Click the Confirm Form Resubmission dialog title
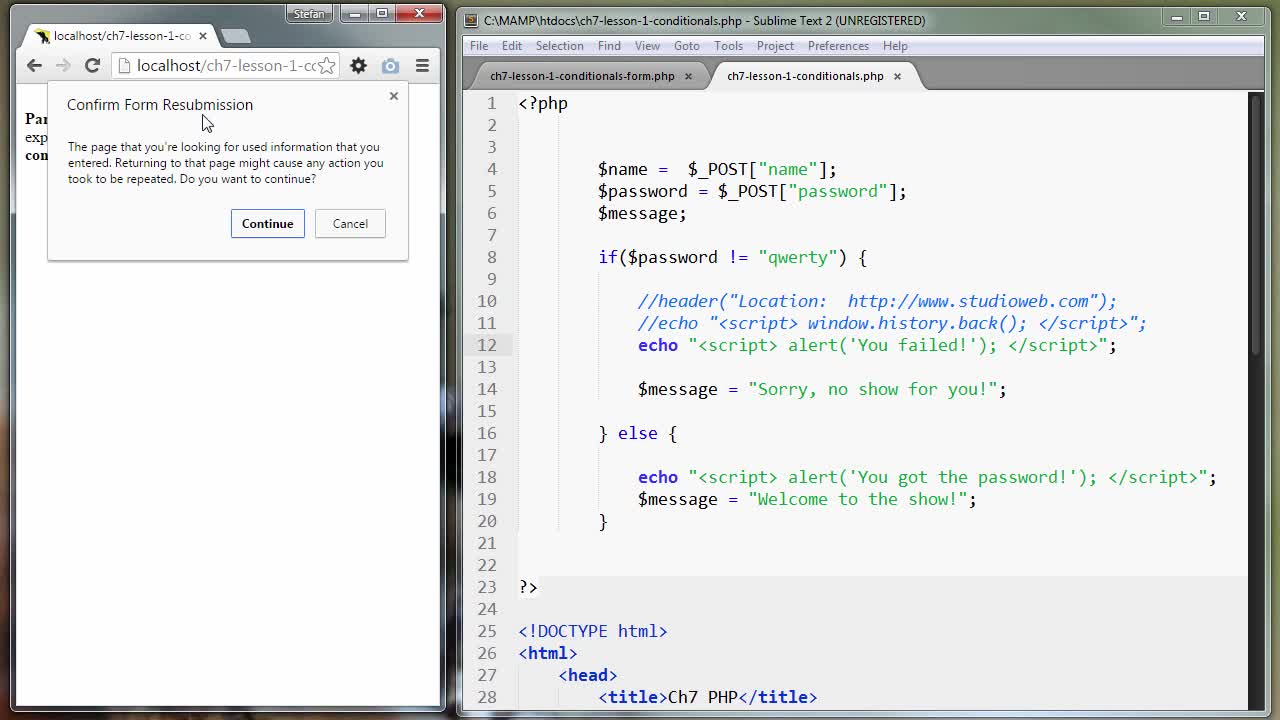Viewport: 1280px width, 720px height. pos(160,104)
